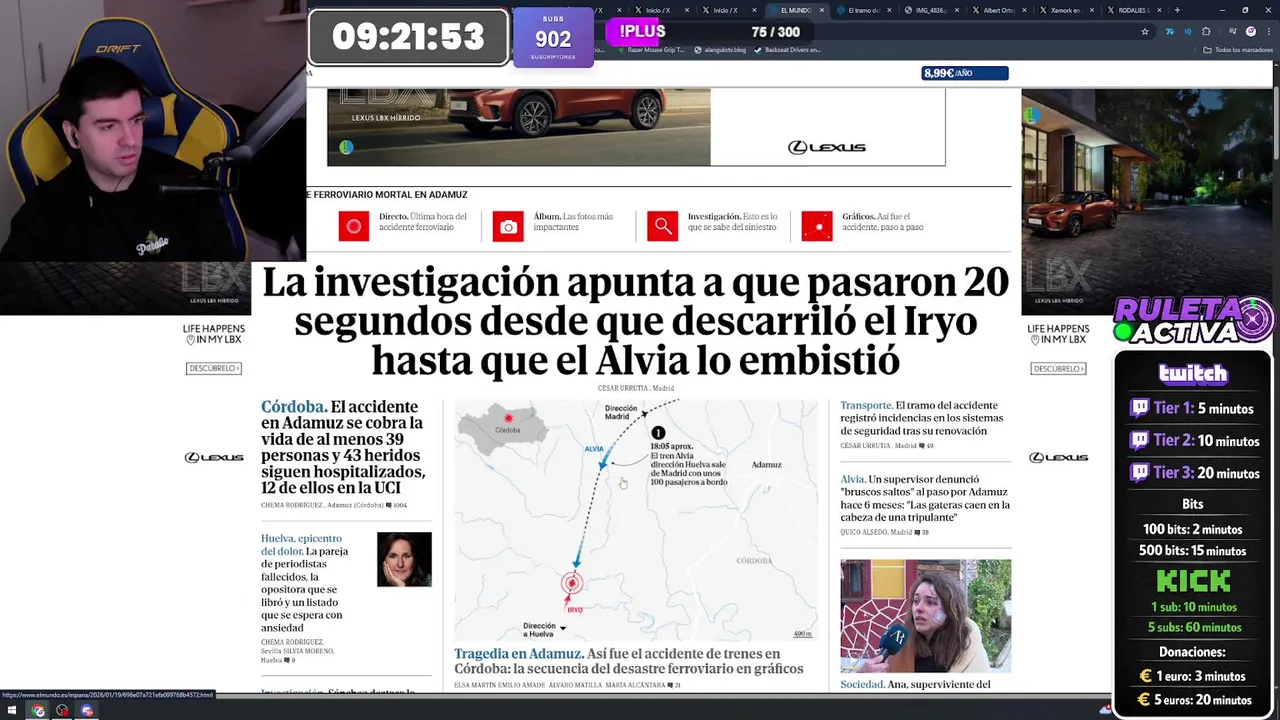Image resolution: width=1280 pixels, height=720 pixels.
Task: Click the Directo. Última hora link text
Action: pyautogui.click(x=423, y=222)
